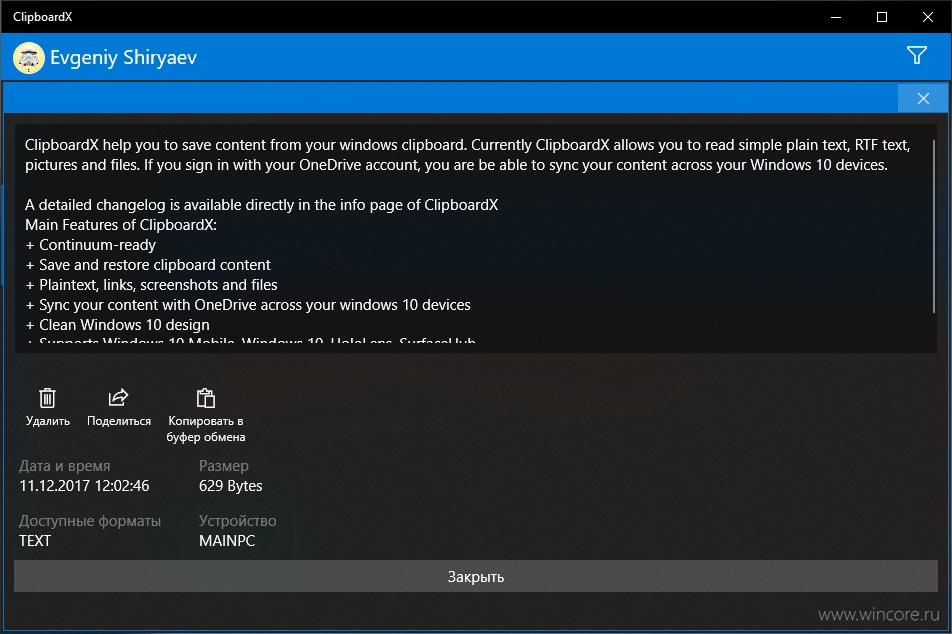This screenshot has height=634, width=952.
Task: Click the 'Устройство' label
Action: point(238,521)
